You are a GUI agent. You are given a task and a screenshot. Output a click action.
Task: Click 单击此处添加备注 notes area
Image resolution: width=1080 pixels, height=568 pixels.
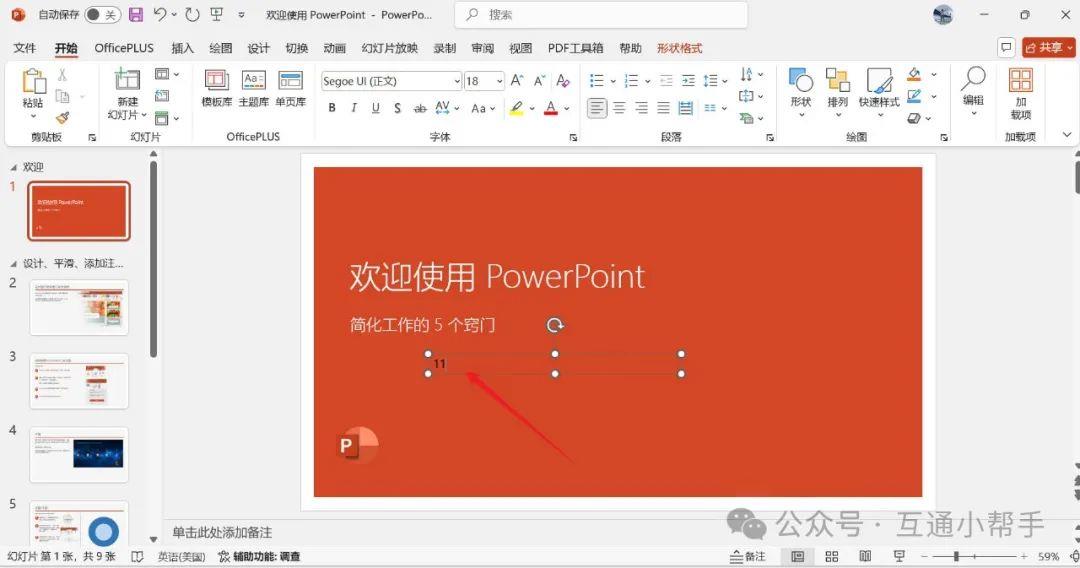[x=222, y=532]
